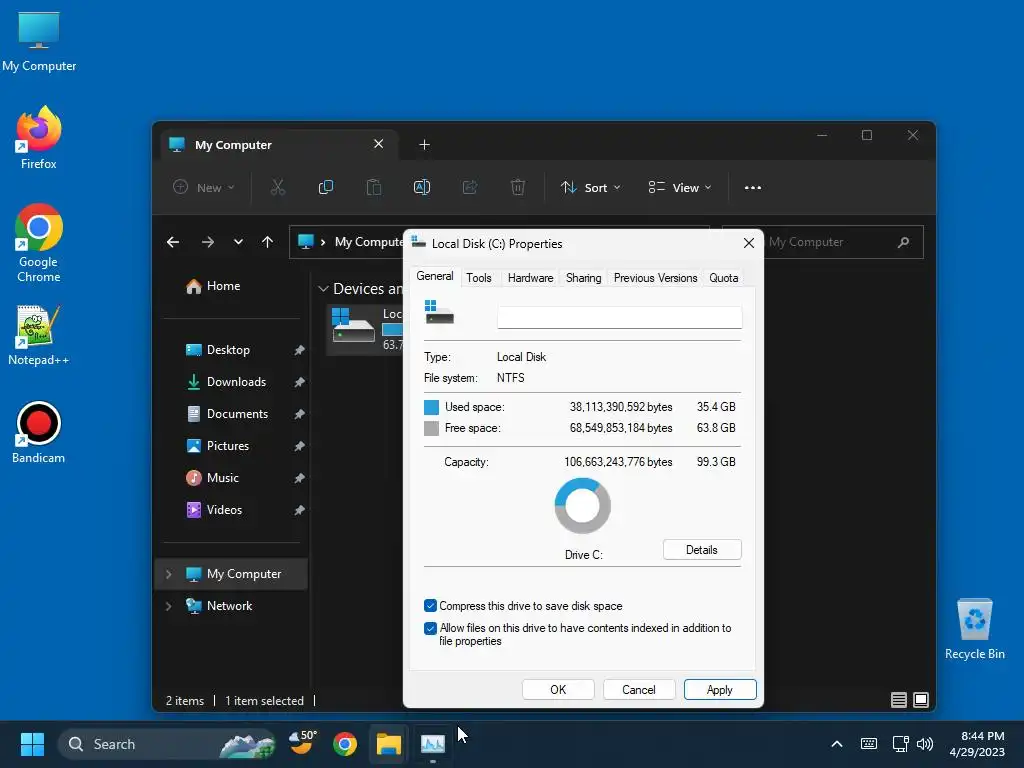Image resolution: width=1024 pixels, height=768 pixels.
Task: Click the Copy icon in Explorer toolbar
Action: coord(325,187)
